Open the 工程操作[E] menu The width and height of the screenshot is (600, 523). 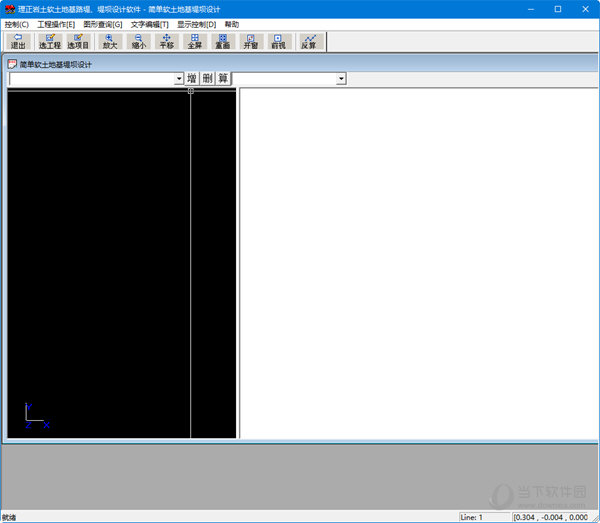(56, 24)
